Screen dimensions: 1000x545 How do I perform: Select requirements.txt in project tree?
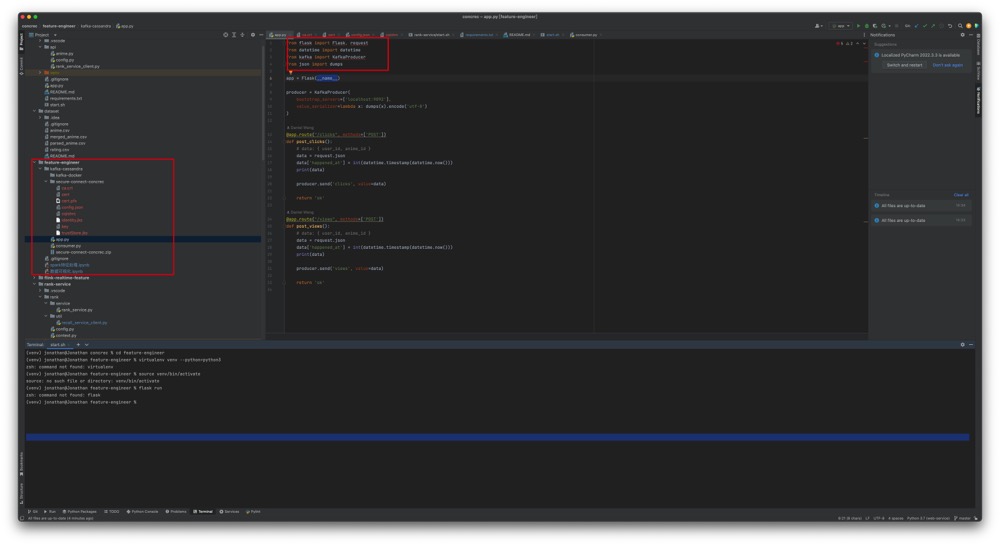[x=63, y=98]
